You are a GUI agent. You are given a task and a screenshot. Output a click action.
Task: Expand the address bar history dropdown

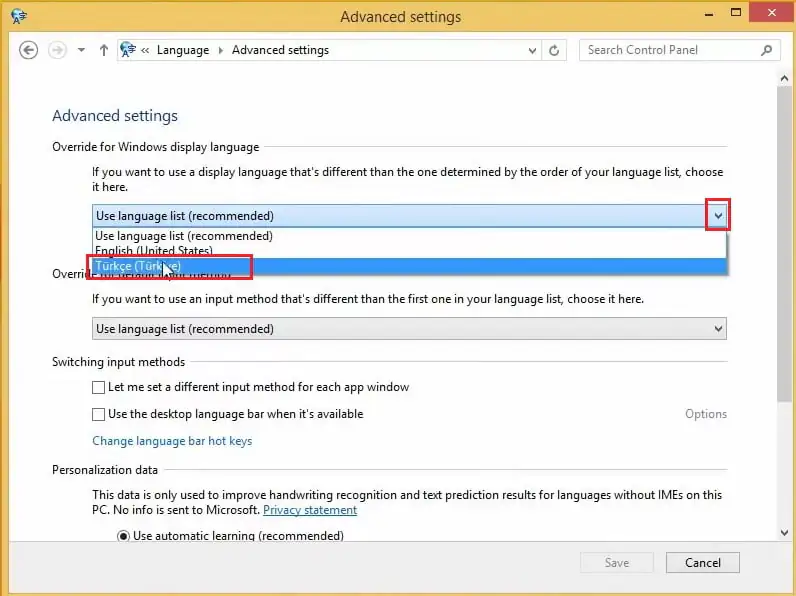[532, 50]
